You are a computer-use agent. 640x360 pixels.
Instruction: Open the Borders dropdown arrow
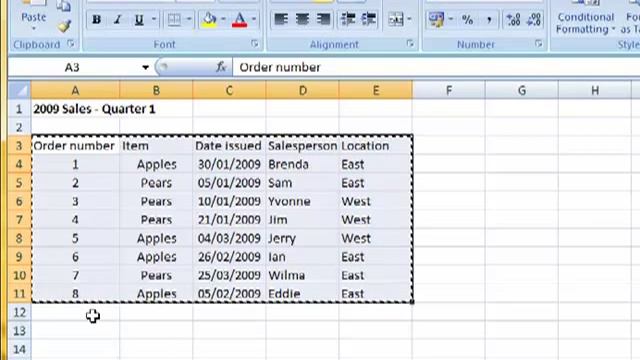pos(189,19)
